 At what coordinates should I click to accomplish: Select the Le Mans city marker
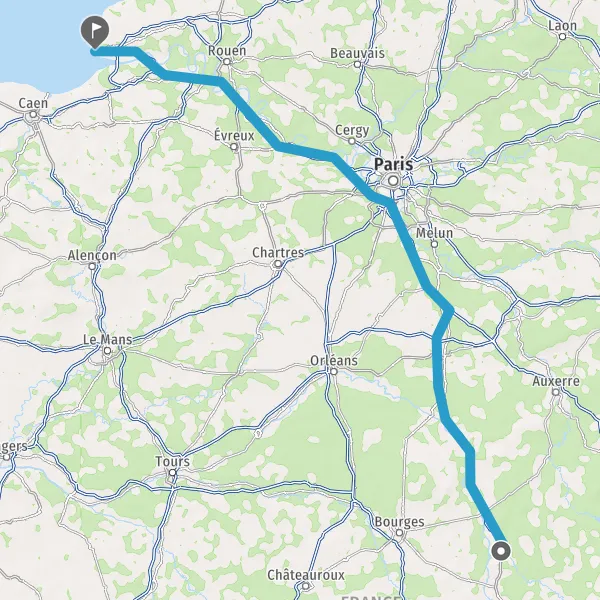pos(108,351)
